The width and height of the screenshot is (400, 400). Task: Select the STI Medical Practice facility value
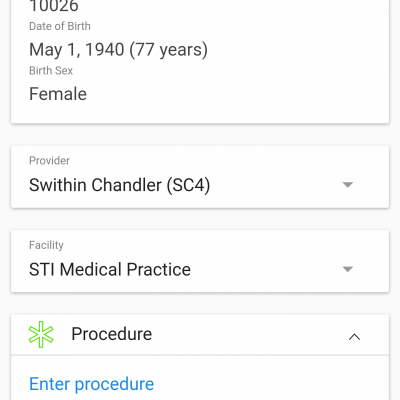110,269
